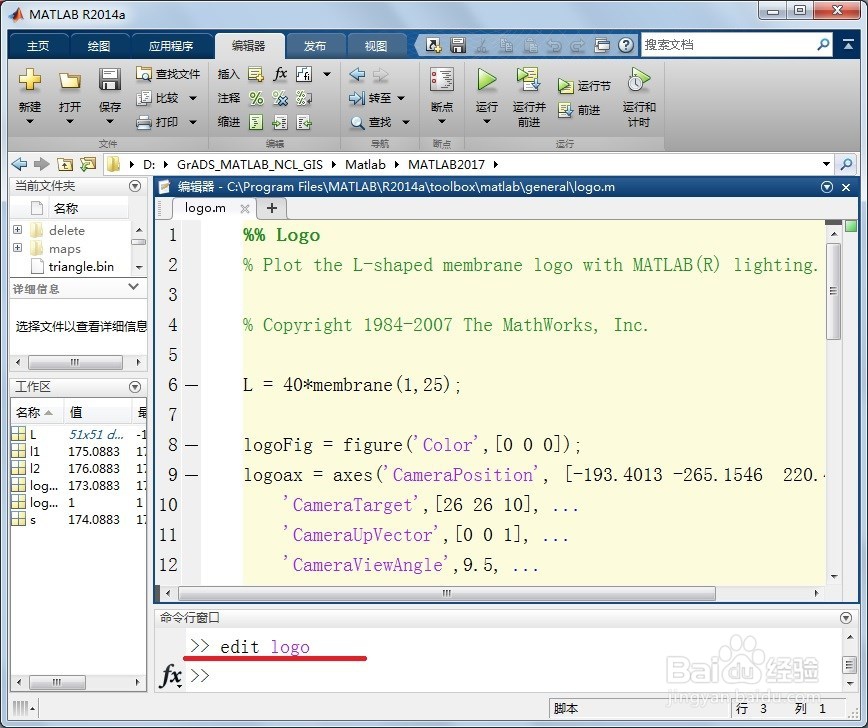Image resolution: width=868 pixels, height=728 pixels.
Task: Open Compare (比较) dropdown arrow
Action: [x=193, y=98]
